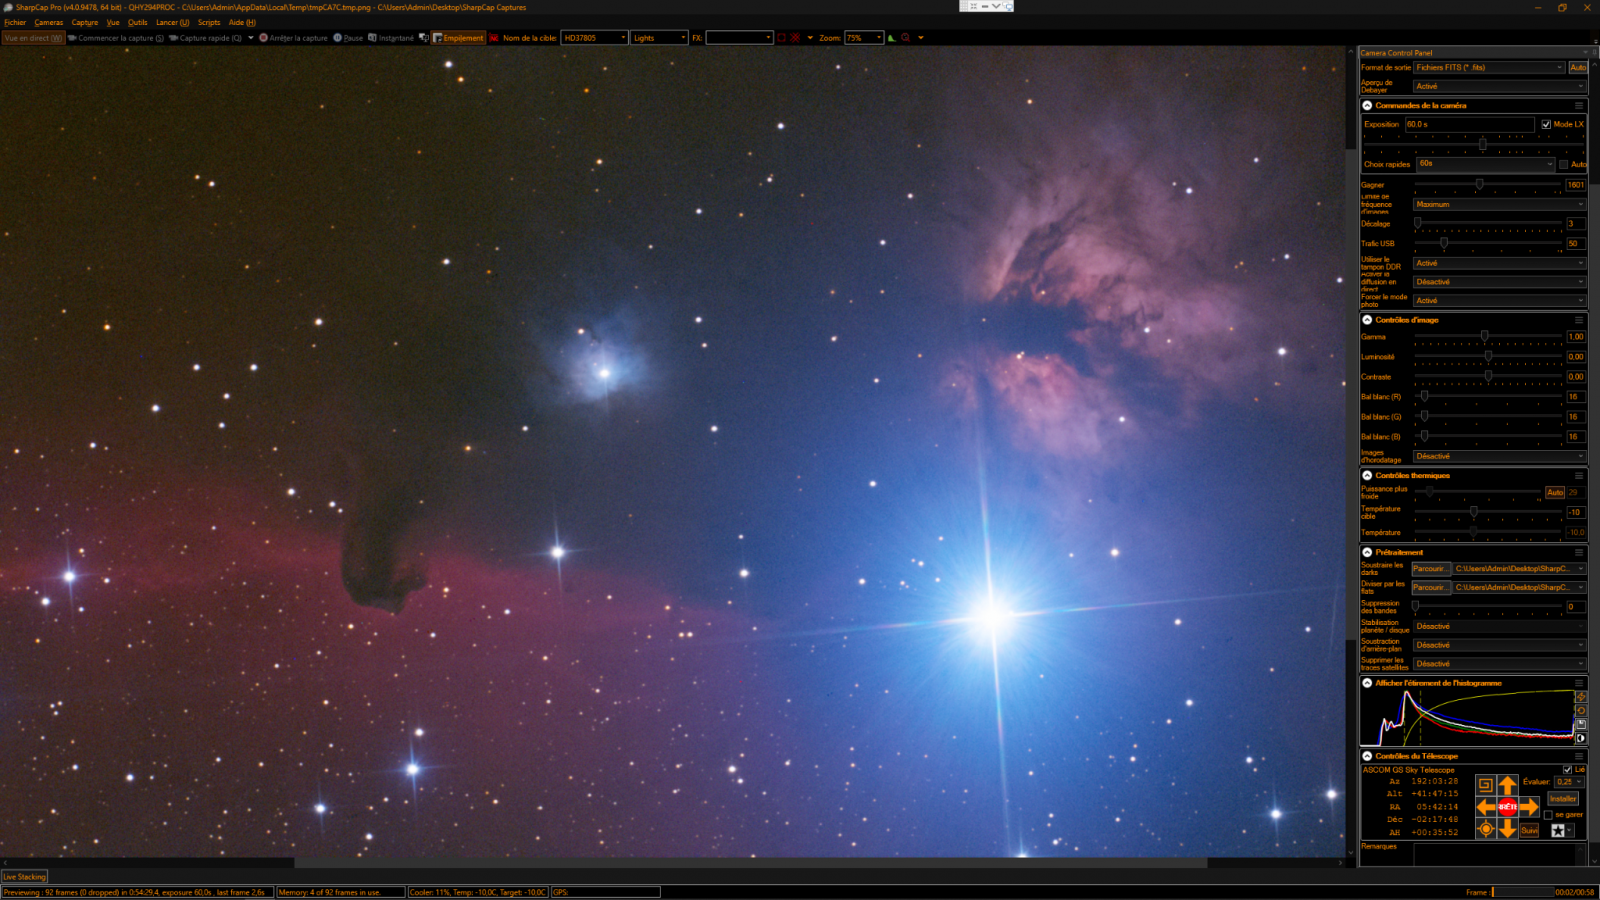The image size is (1600, 900).
Task: Switch to the Live Stacking tab
Action: (x=24, y=877)
